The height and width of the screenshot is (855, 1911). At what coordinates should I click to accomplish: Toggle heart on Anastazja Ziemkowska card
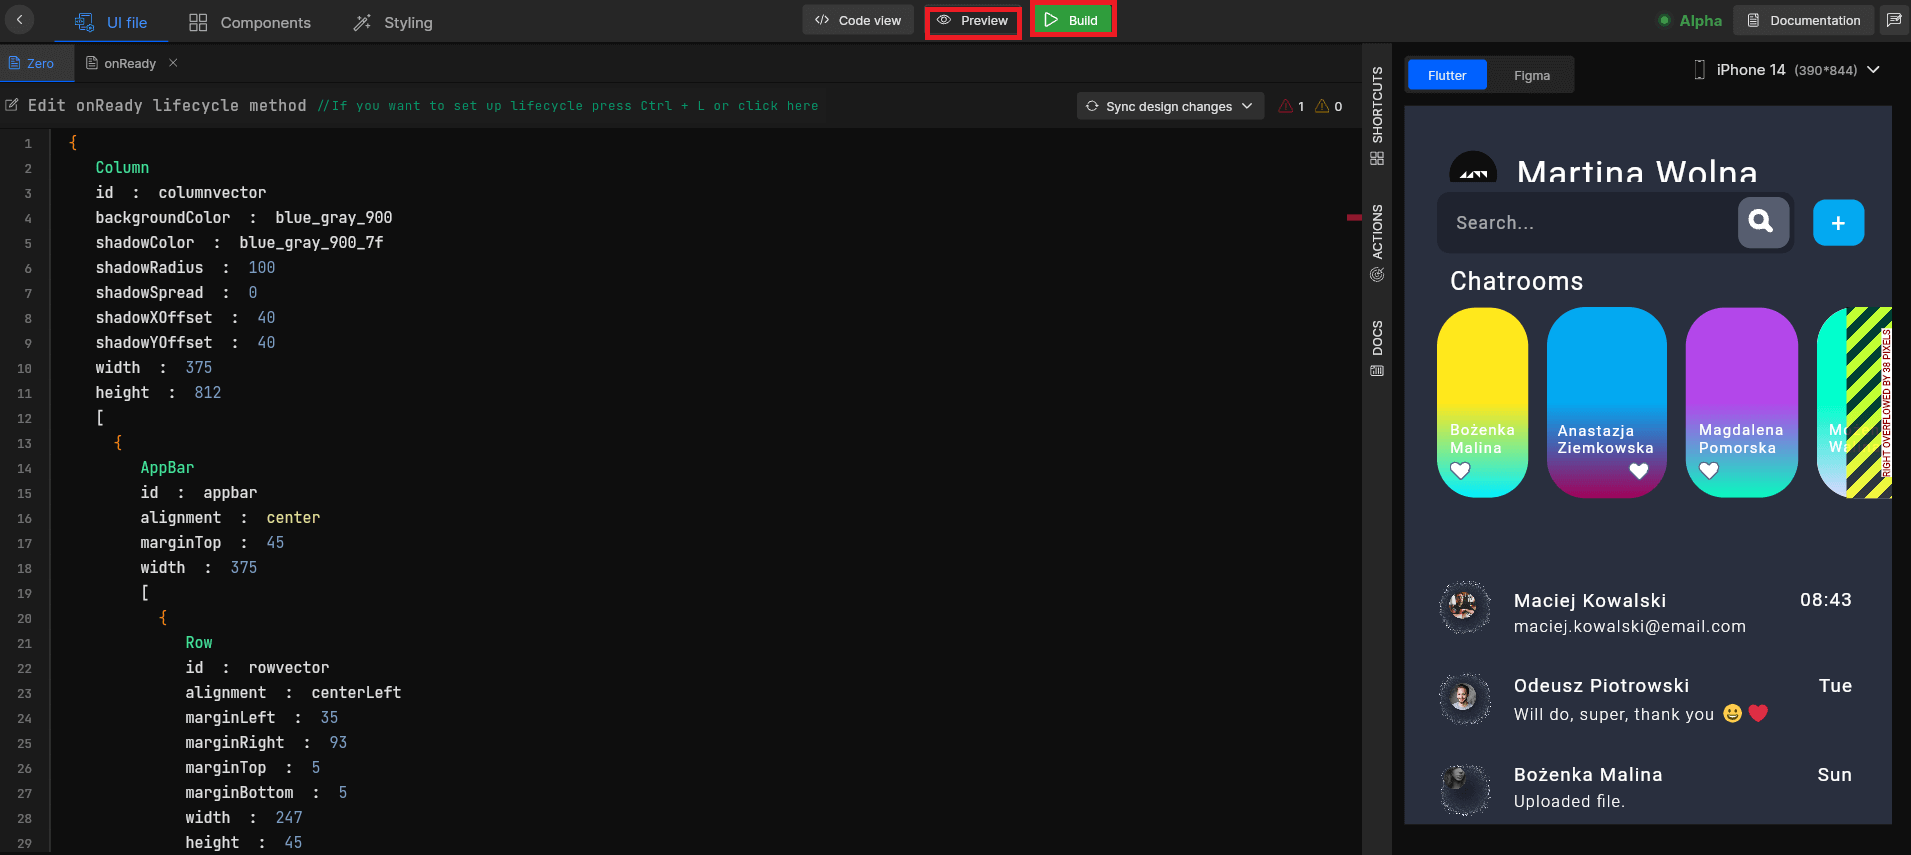1638,470
